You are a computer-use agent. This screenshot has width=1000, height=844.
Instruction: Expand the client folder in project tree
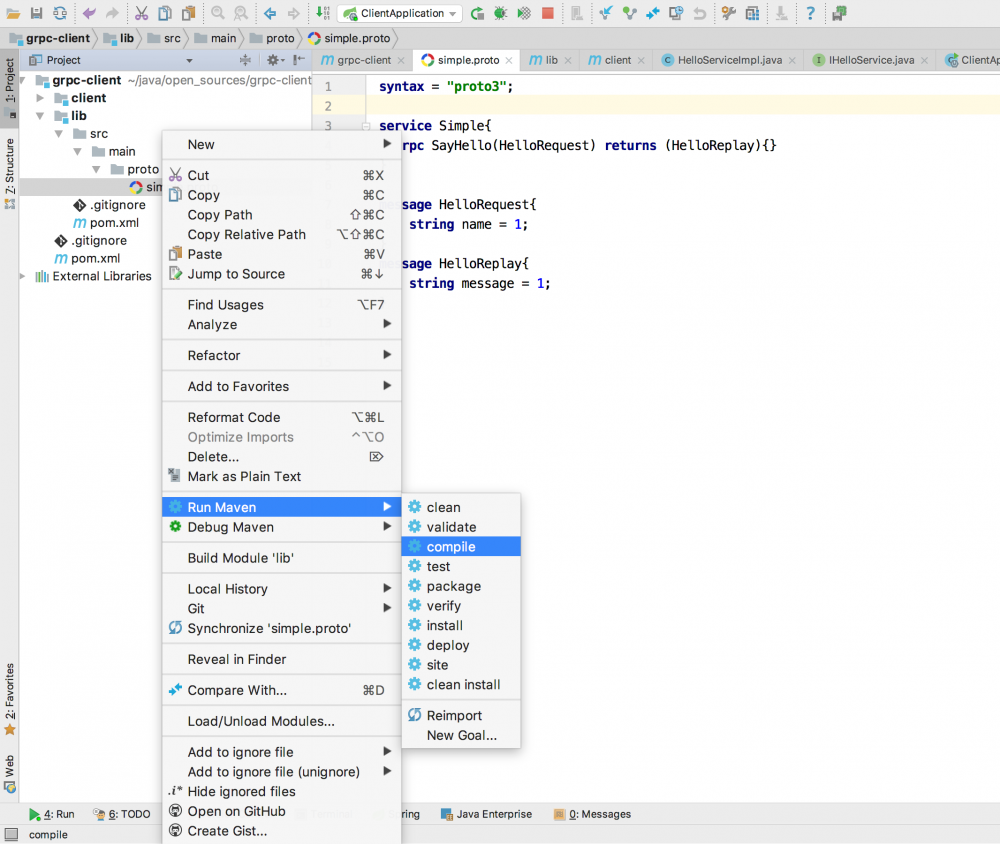pyautogui.click(x=40, y=98)
